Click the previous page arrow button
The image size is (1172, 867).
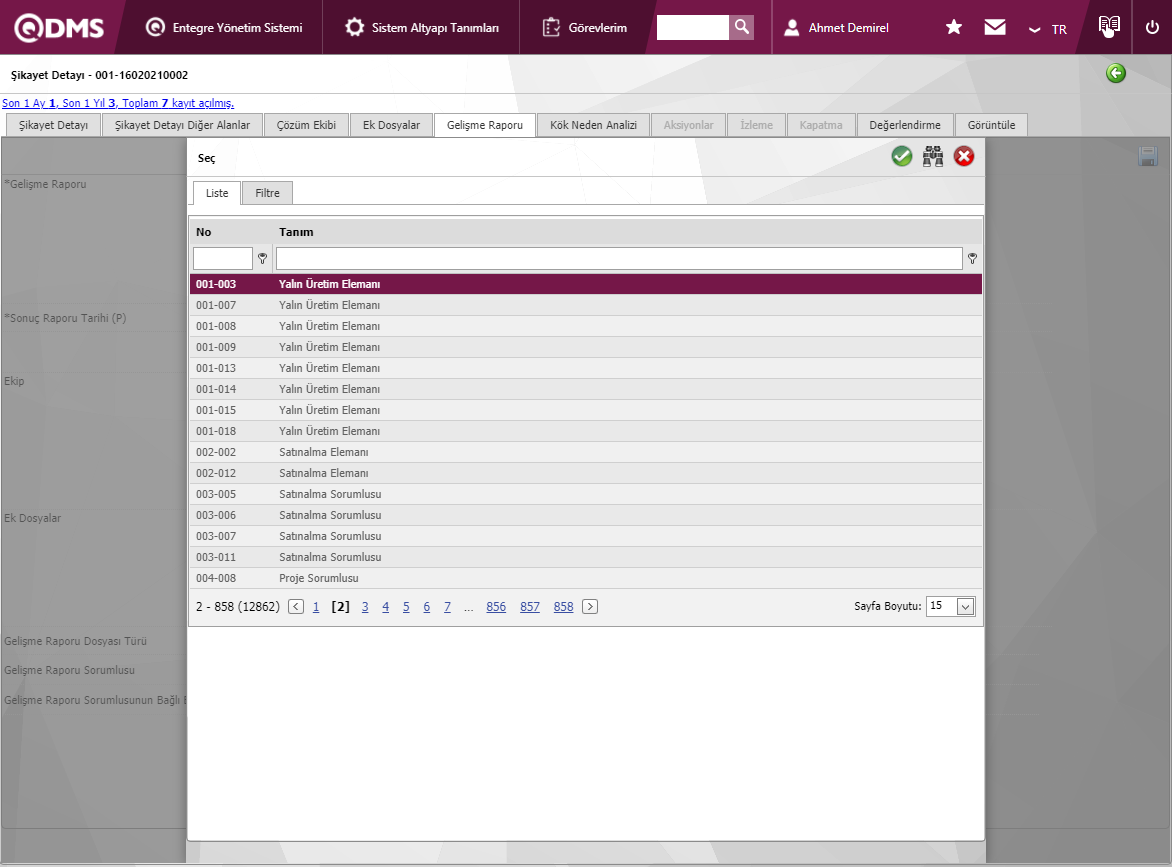tap(296, 606)
